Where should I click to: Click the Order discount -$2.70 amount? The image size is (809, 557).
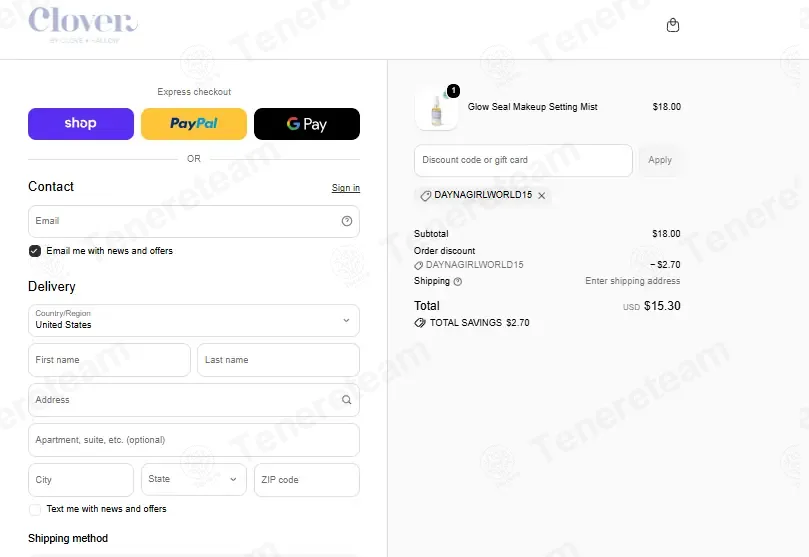(x=666, y=265)
